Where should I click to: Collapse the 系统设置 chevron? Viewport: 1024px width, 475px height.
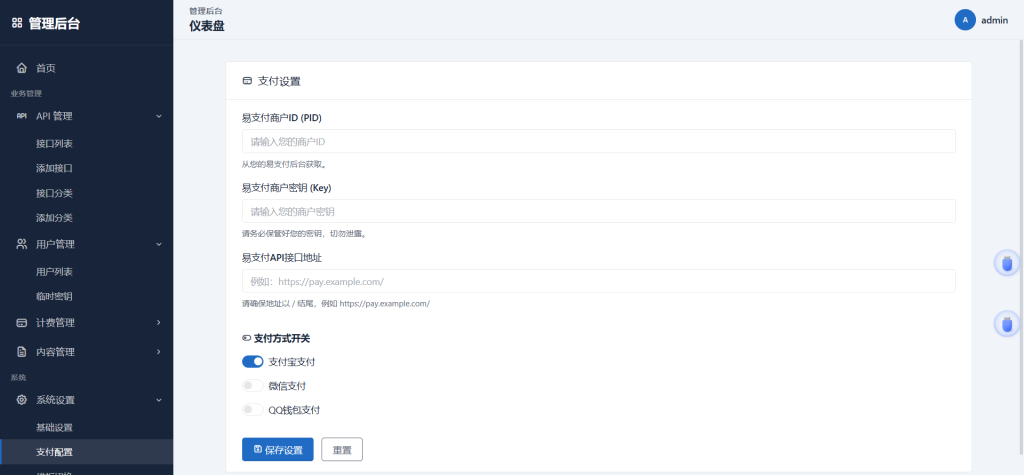159,400
